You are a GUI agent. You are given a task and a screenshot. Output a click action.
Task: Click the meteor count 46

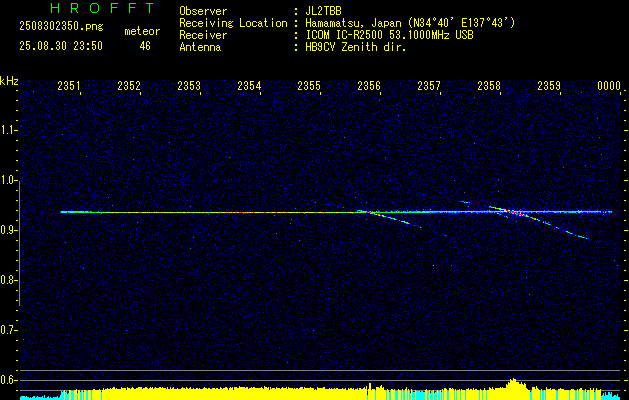click(x=145, y=46)
